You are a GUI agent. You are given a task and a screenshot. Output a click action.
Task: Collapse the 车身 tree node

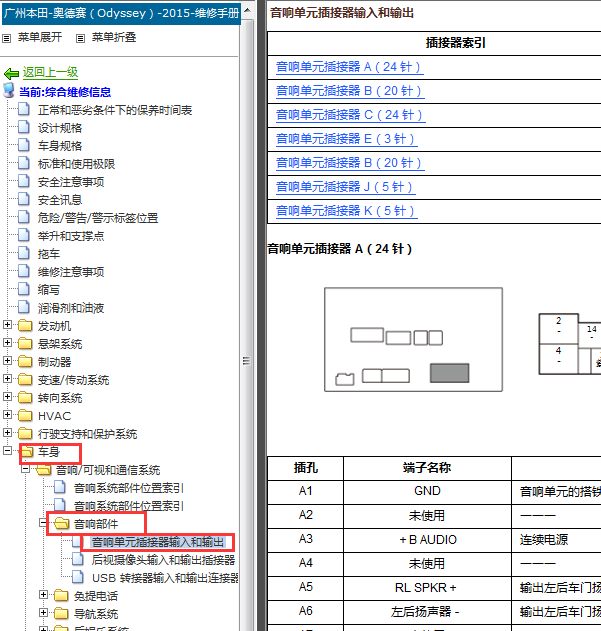(7, 450)
